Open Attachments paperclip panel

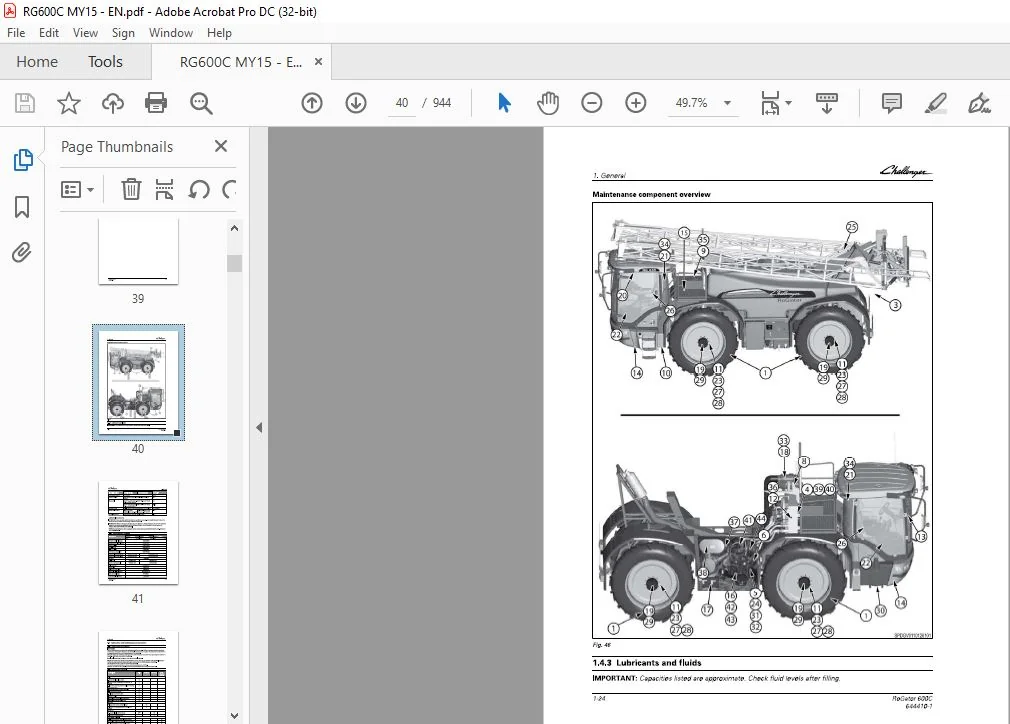tap(22, 252)
